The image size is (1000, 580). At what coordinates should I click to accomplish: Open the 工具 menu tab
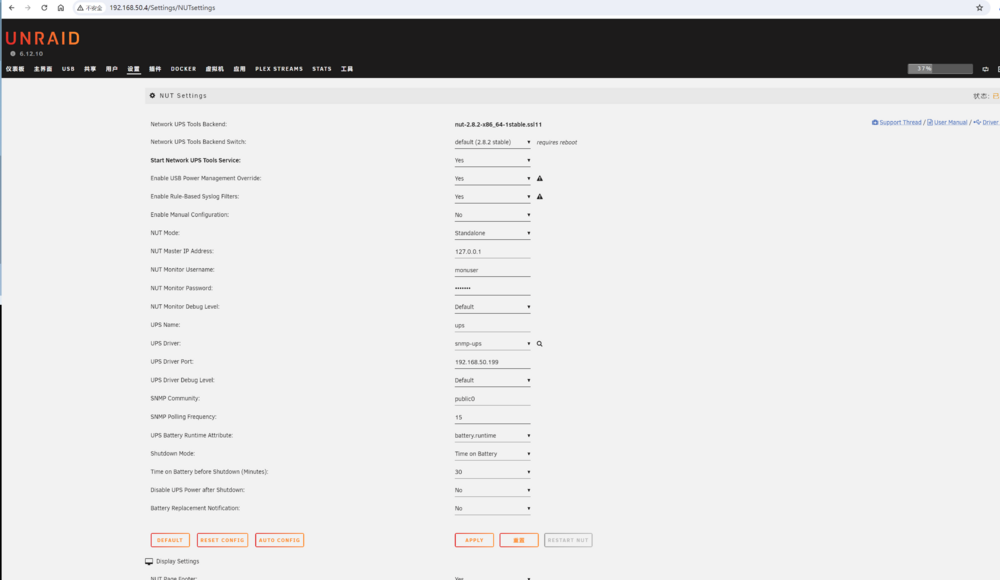pyautogui.click(x=347, y=69)
